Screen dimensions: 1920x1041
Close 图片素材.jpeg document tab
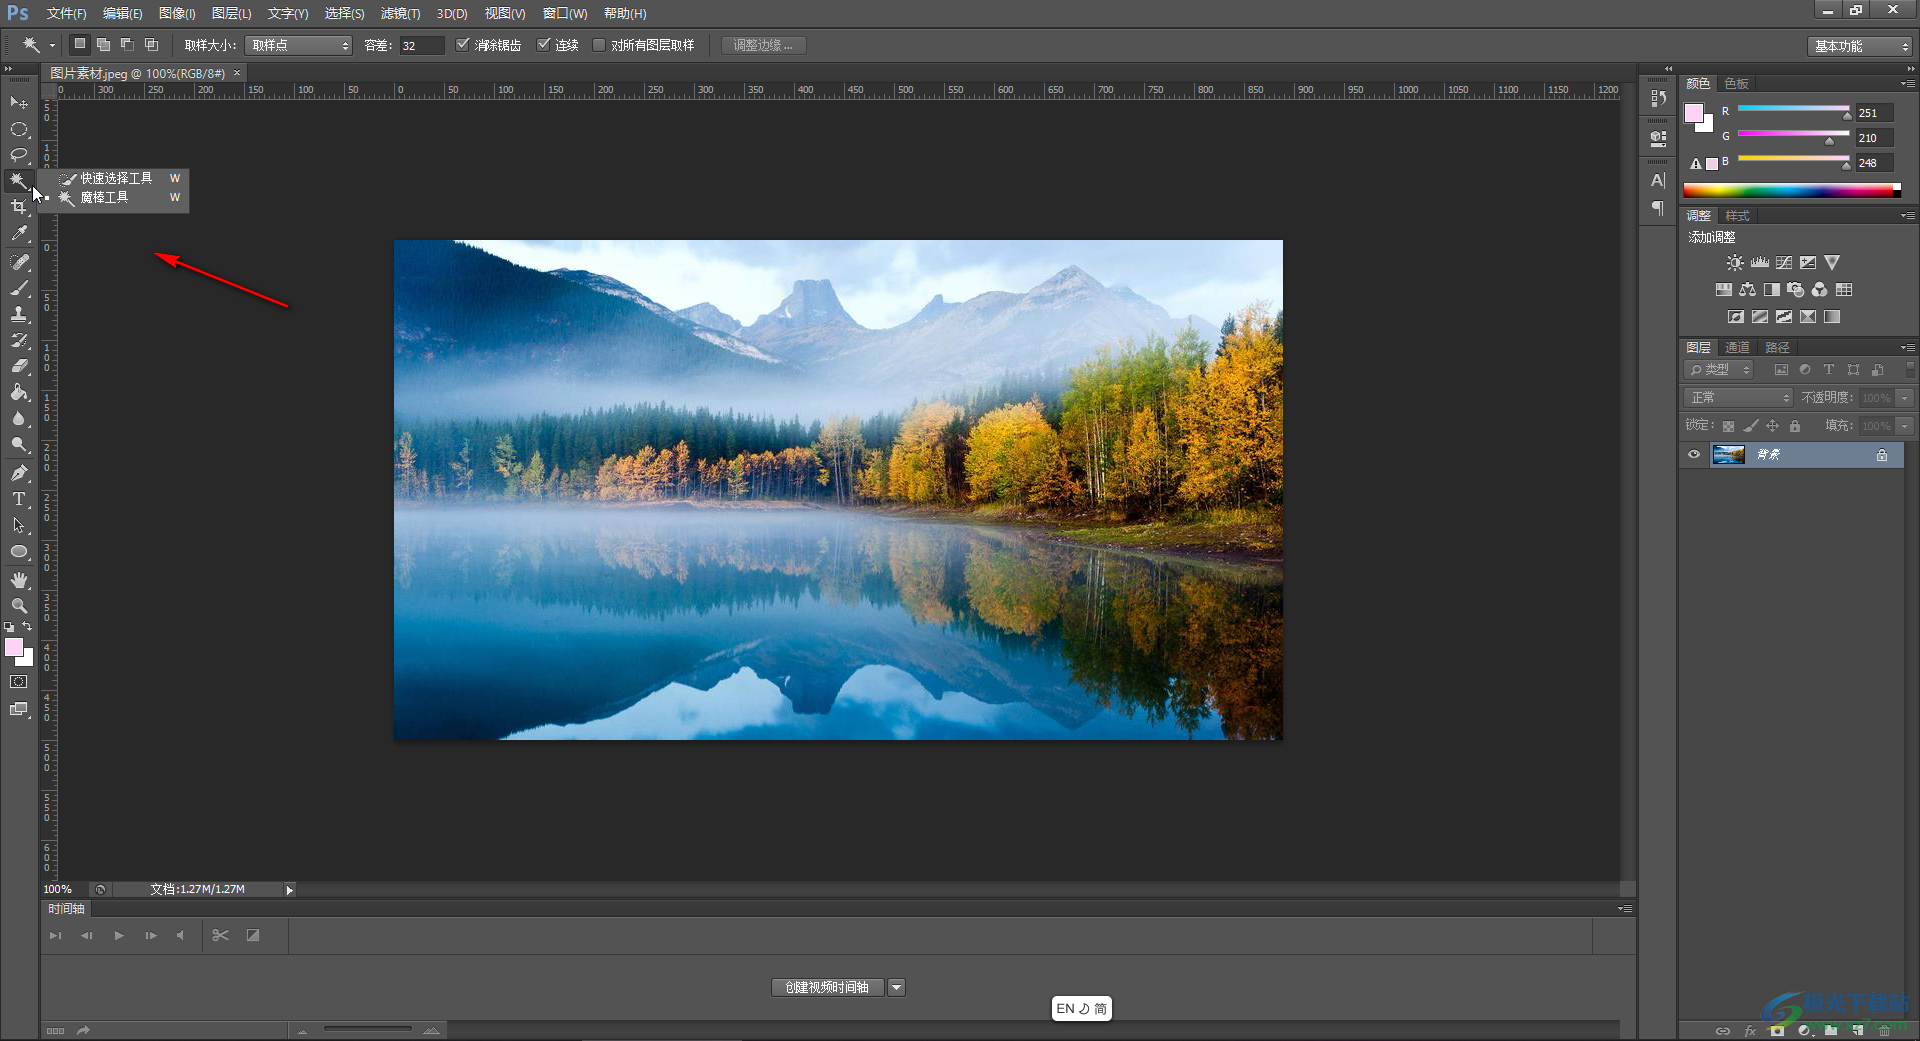coord(237,73)
